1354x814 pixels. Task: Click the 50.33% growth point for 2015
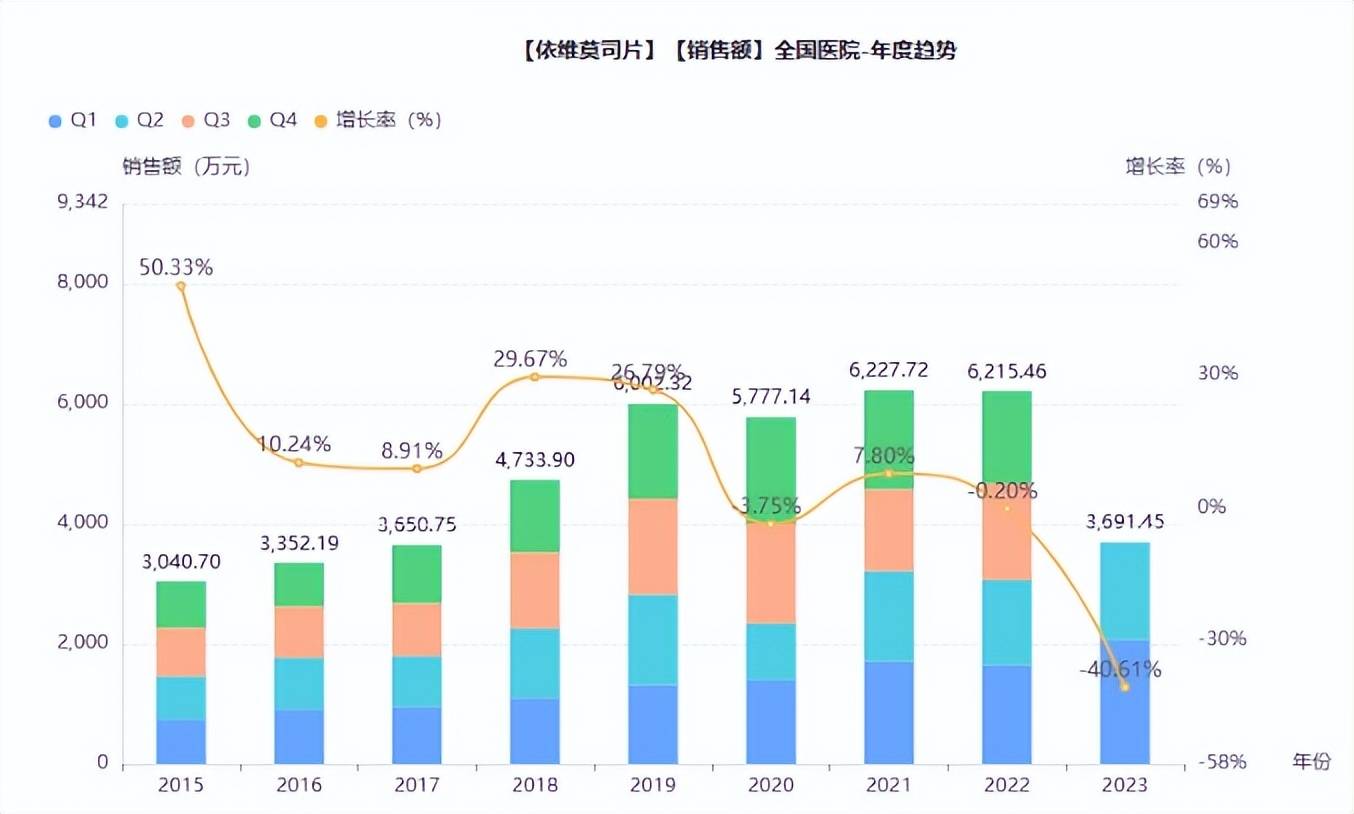click(x=181, y=286)
